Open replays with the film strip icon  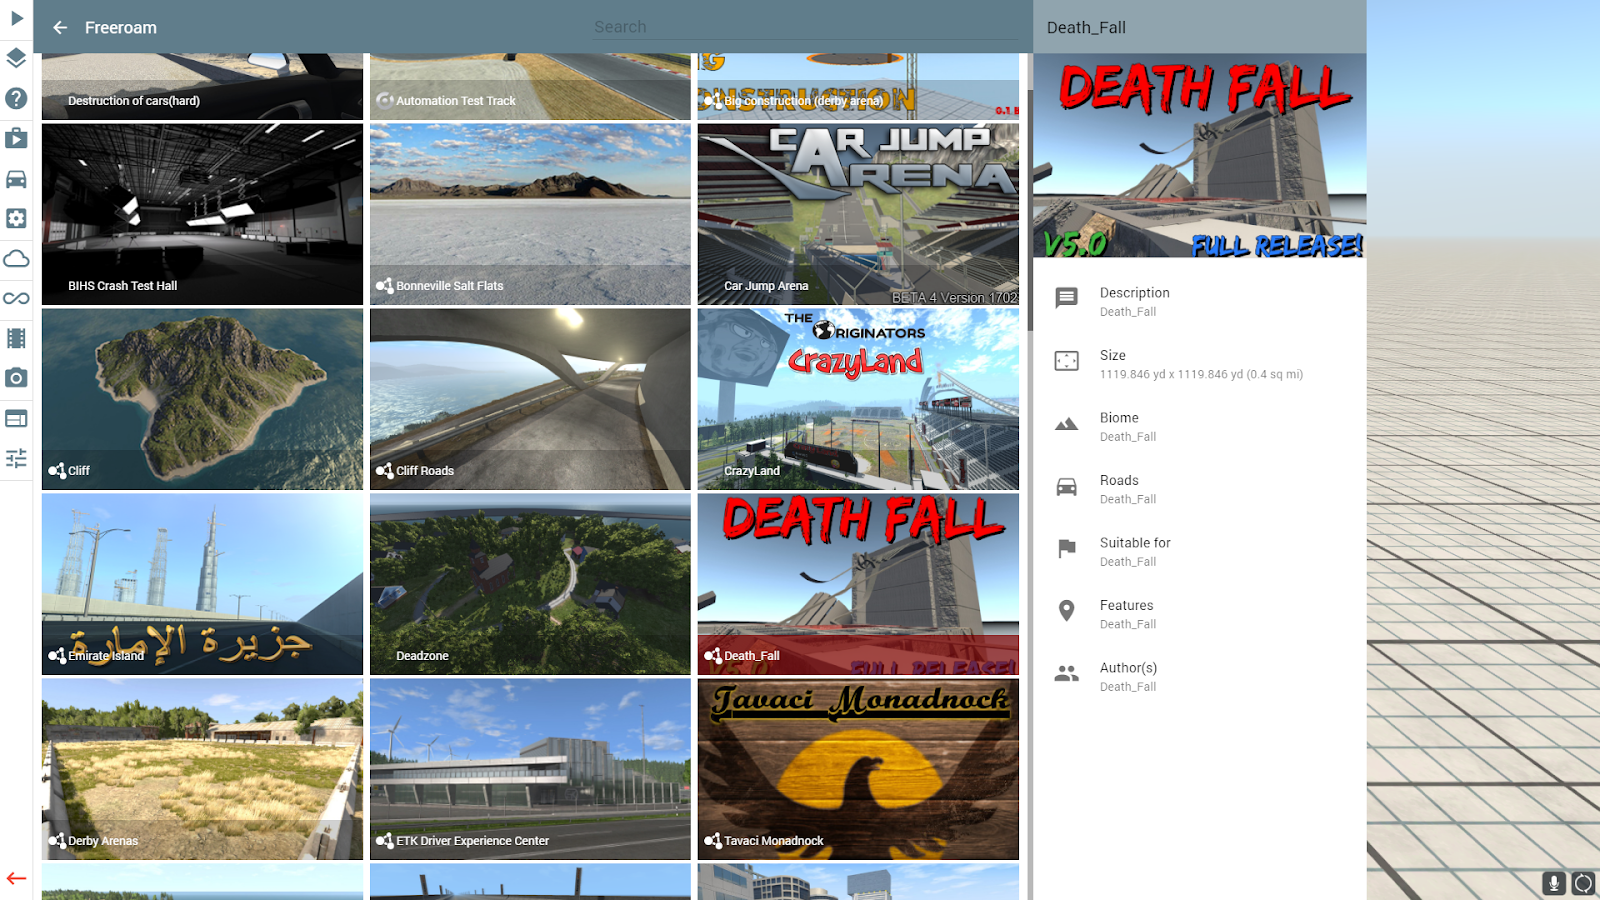[15, 338]
